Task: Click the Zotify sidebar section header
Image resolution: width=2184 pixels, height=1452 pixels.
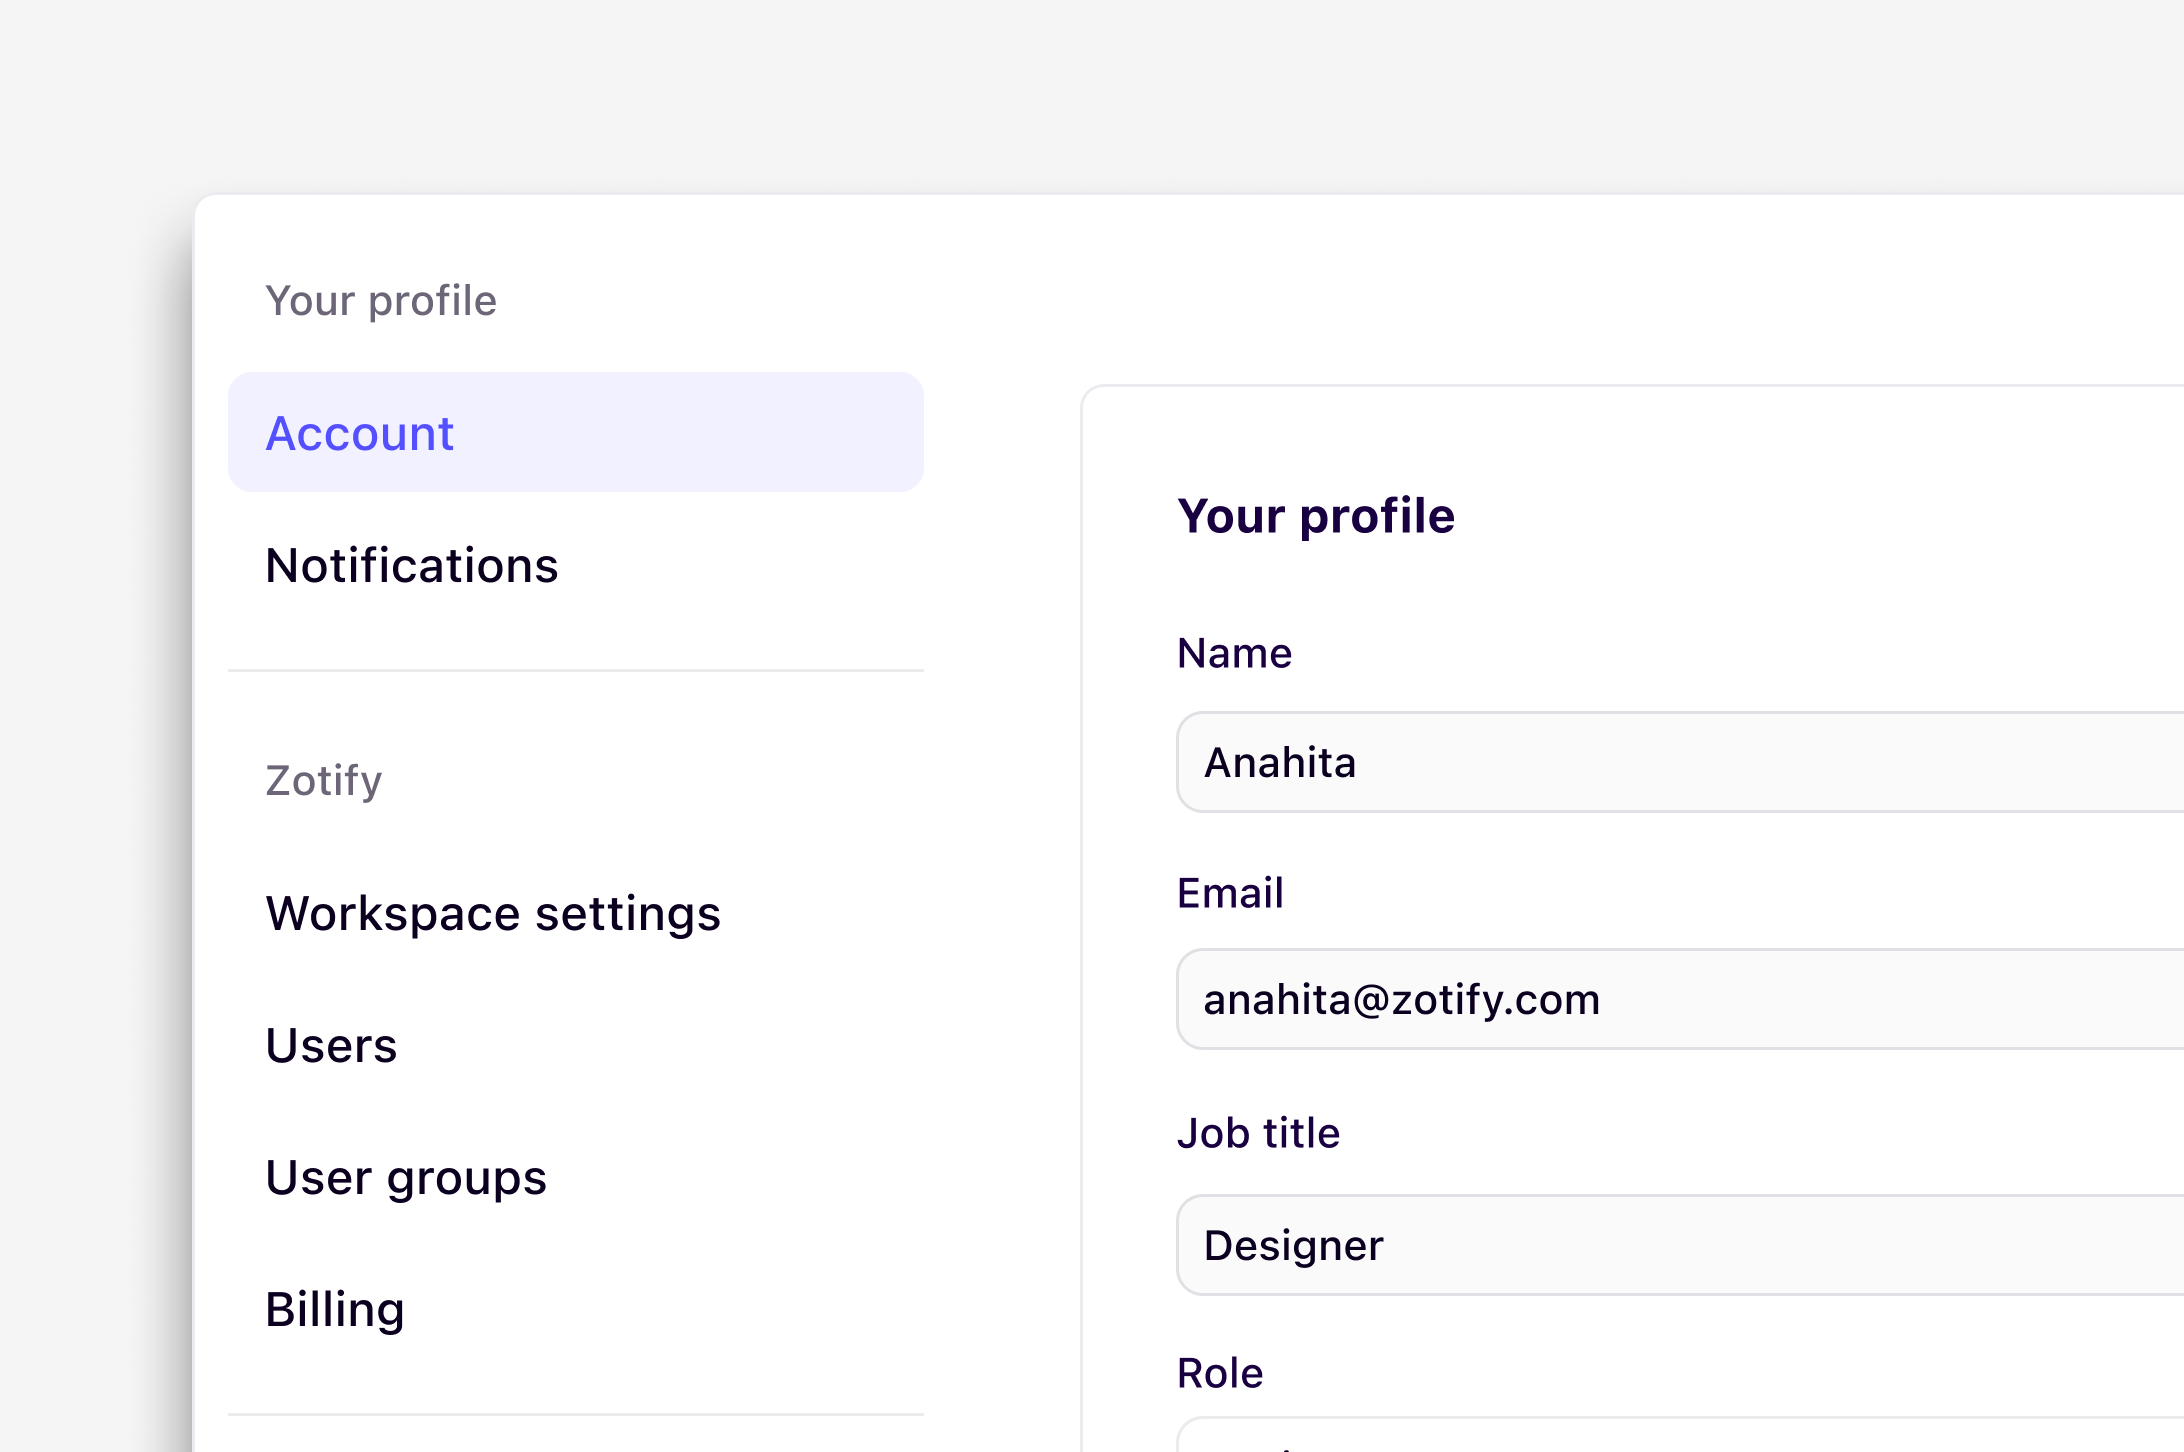Action: click(323, 781)
